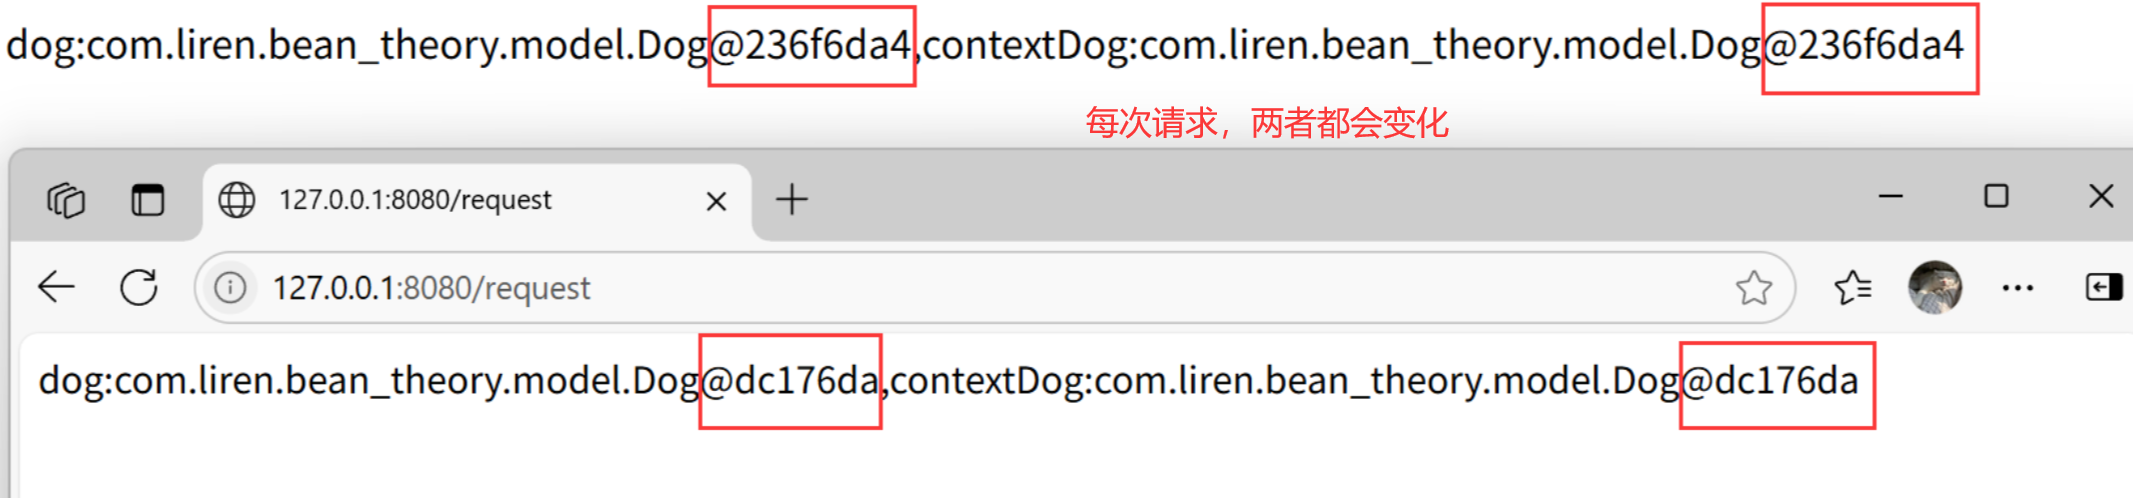The image size is (2133, 498).
Task: Click the browser back arrow
Action: pos(56,287)
